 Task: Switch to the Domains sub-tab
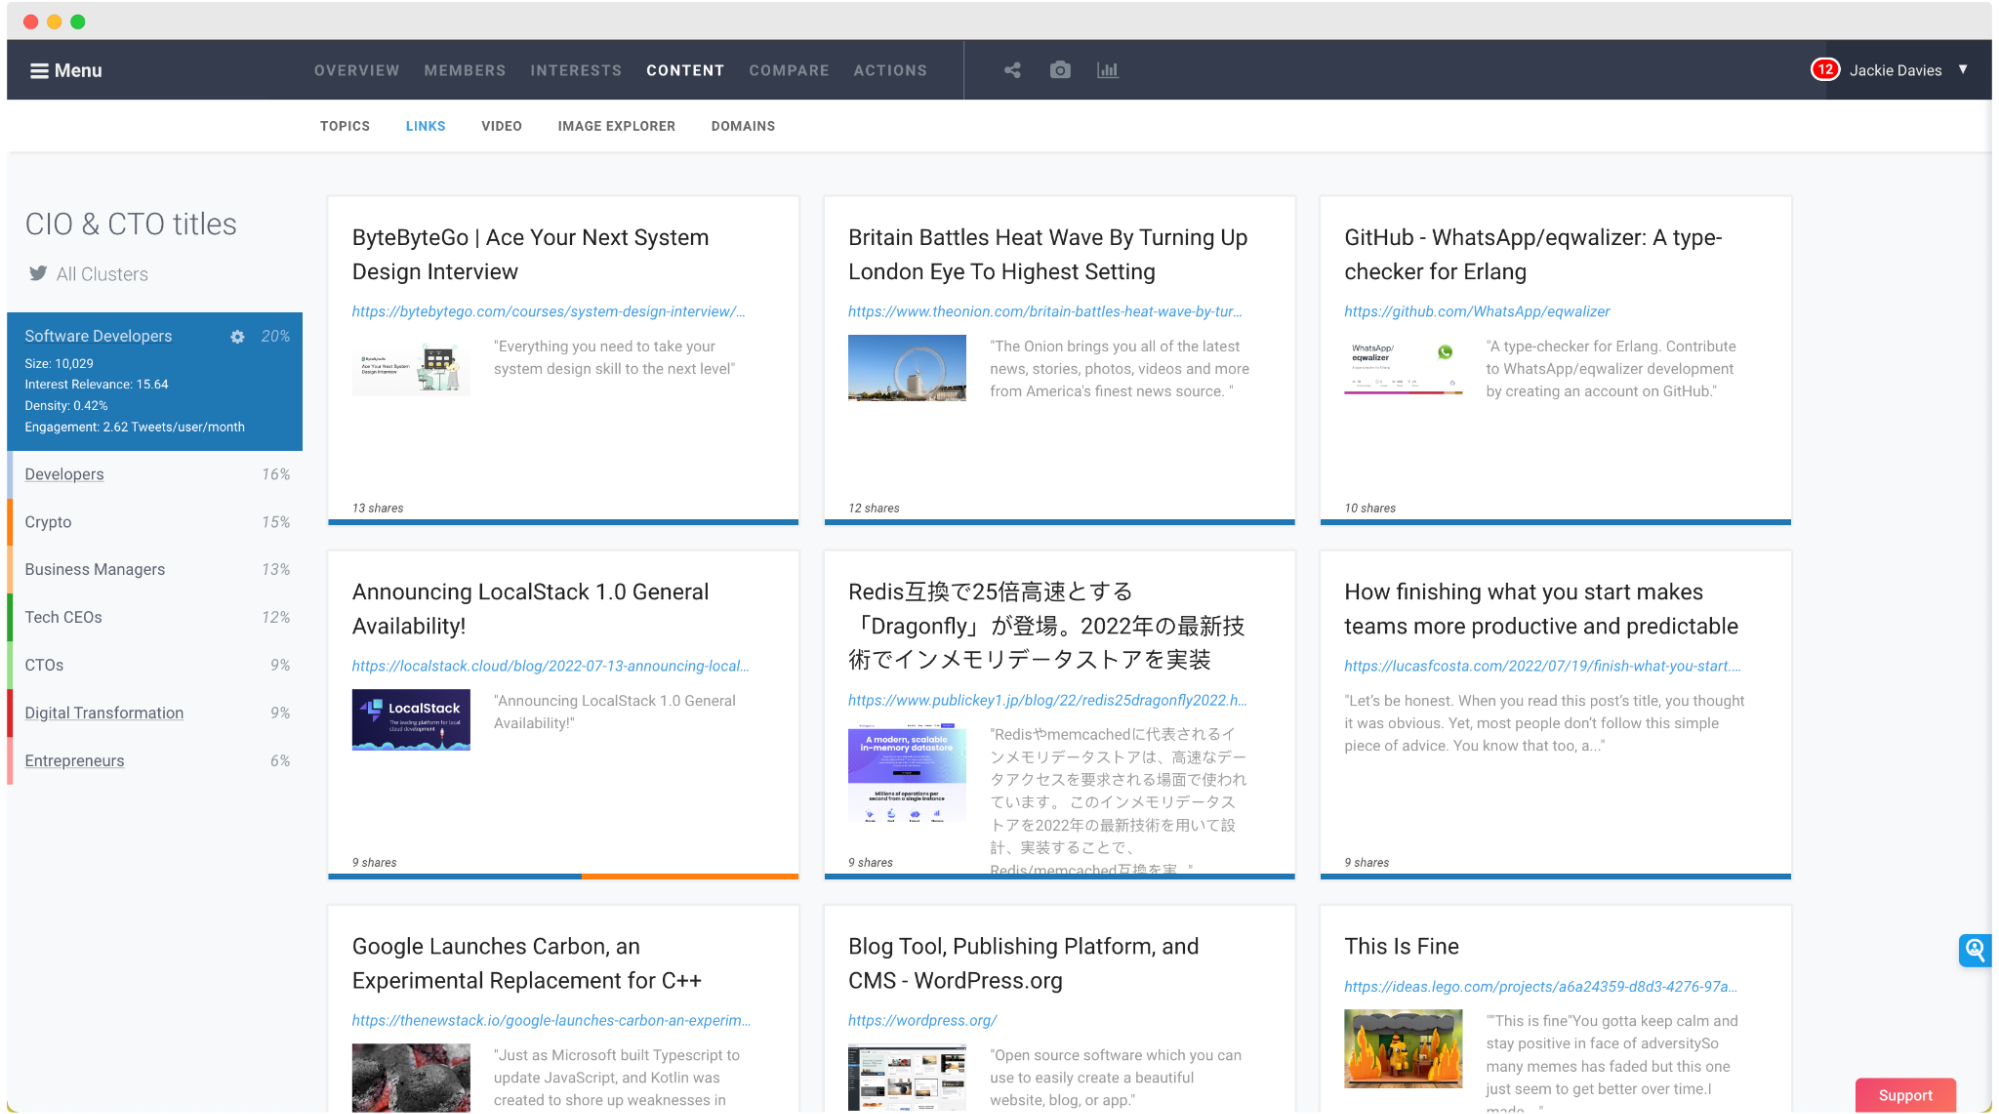click(x=743, y=126)
